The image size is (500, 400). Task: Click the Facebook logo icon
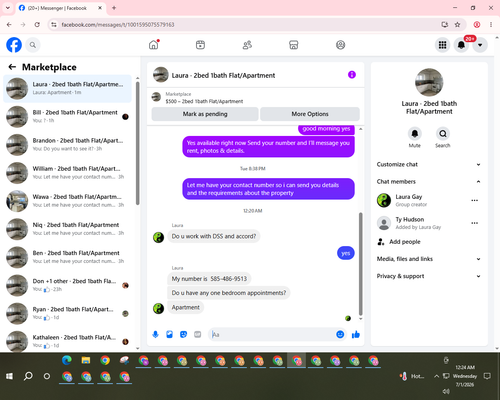(x=14, y=45)
